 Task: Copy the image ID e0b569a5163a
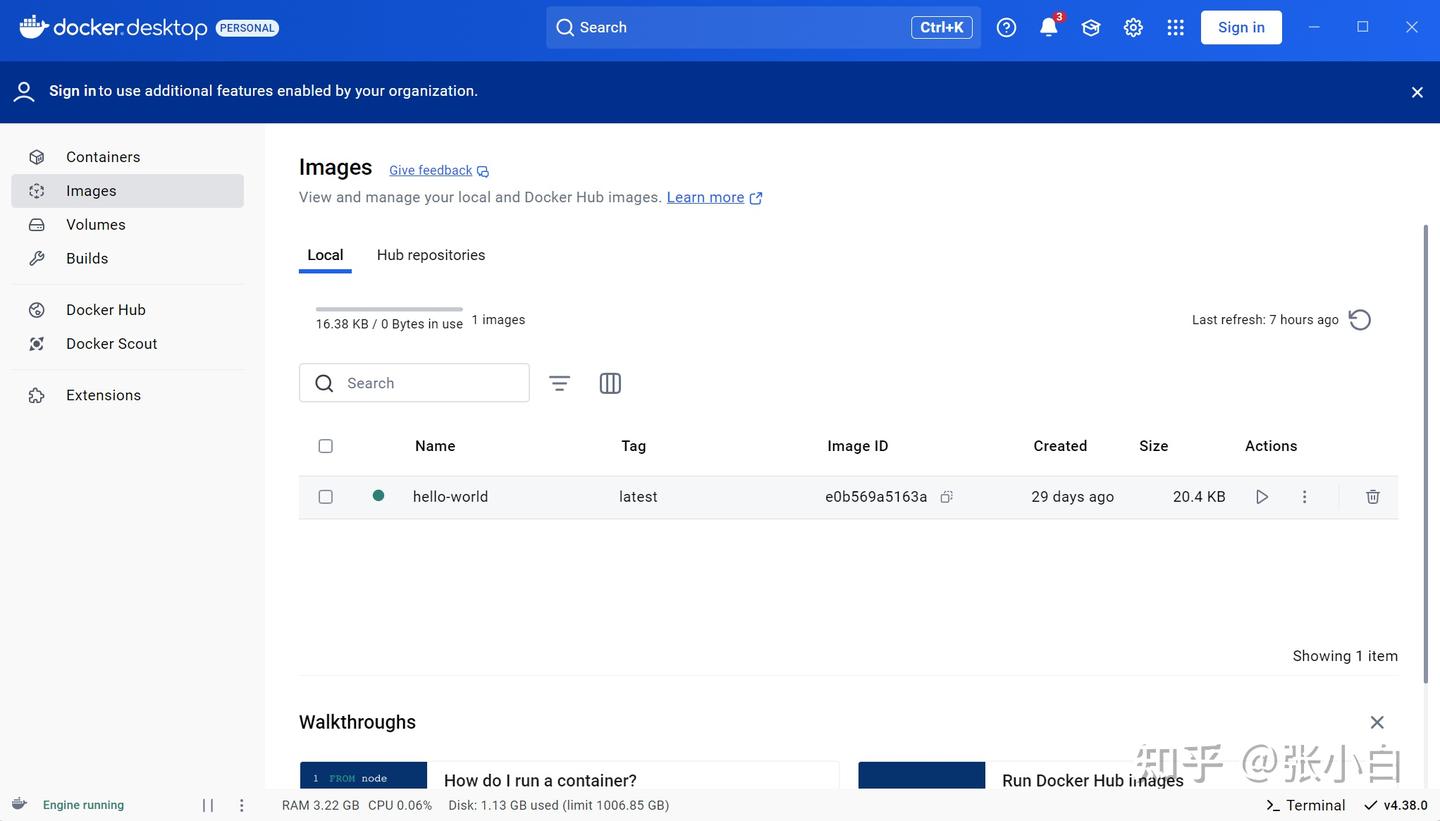pyautogui.click(x=946, y=497)
